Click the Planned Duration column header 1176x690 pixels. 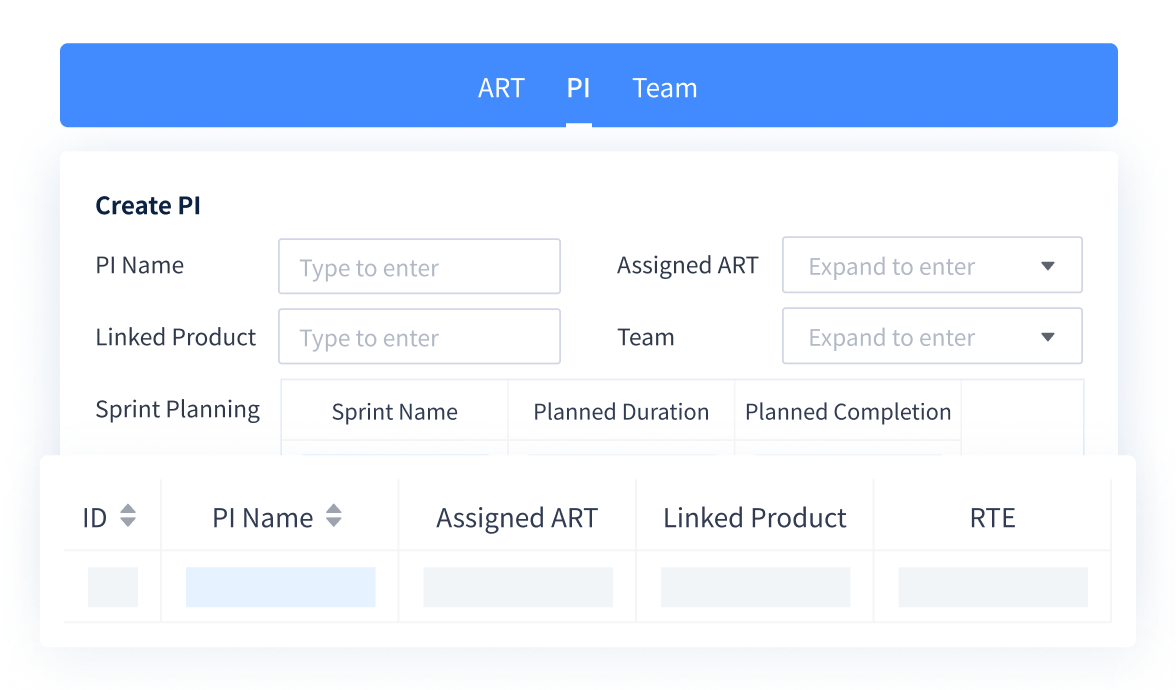tap(621, 412)
